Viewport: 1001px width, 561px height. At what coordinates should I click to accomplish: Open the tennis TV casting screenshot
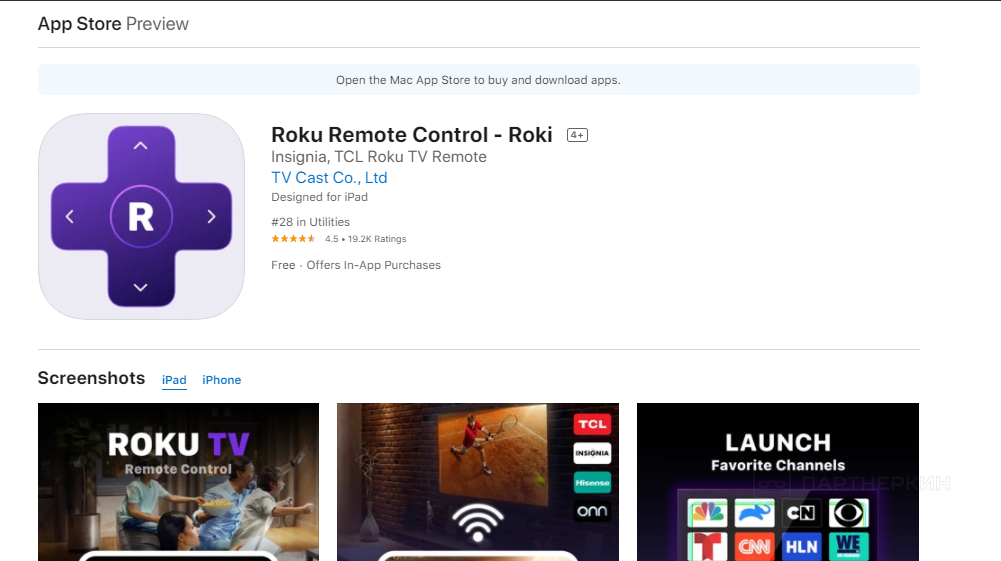478,482
